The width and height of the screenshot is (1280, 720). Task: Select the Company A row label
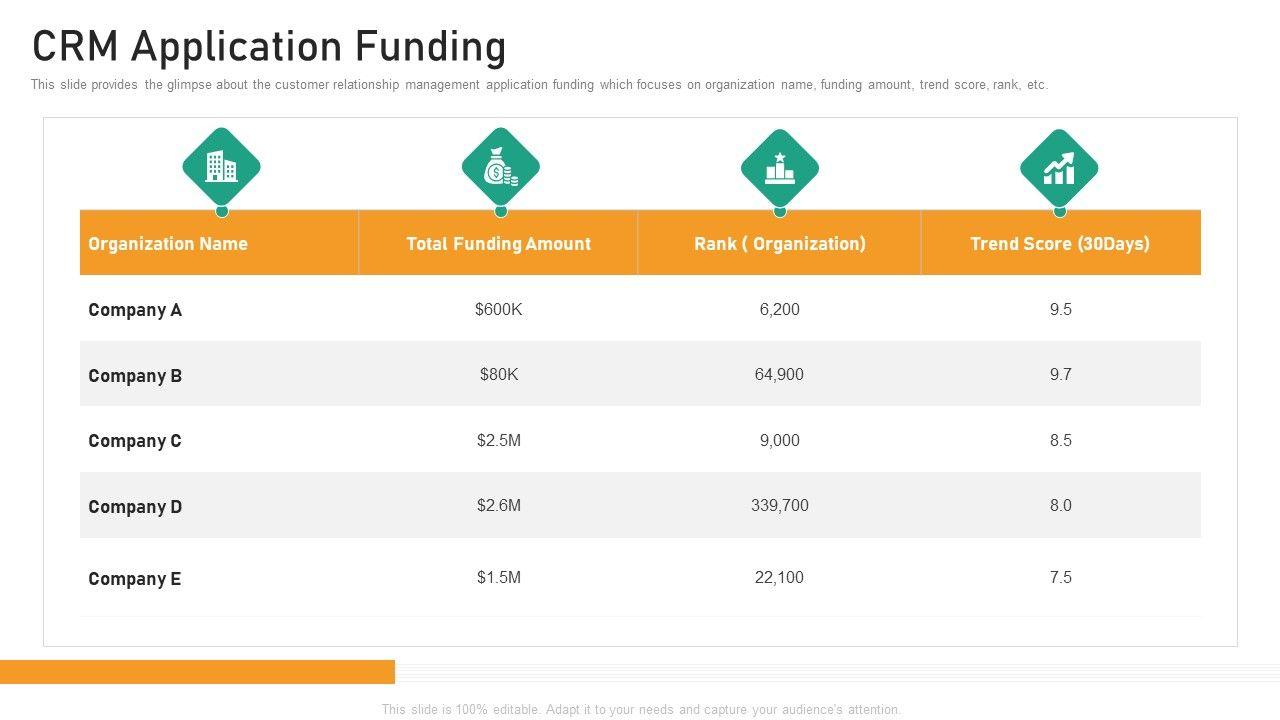tap(135, 310)
